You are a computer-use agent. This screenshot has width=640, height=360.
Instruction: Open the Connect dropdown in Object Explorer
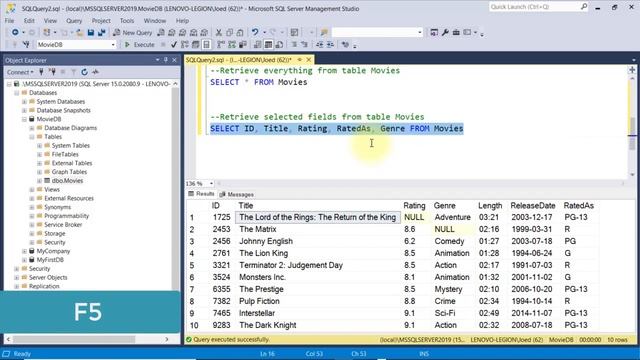point(20,72)
